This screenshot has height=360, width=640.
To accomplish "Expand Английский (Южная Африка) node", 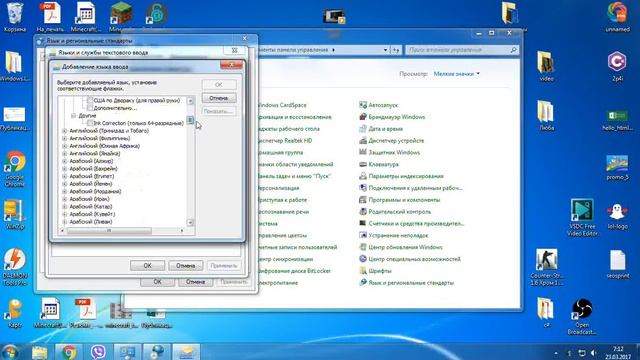I will coord(64,146).
